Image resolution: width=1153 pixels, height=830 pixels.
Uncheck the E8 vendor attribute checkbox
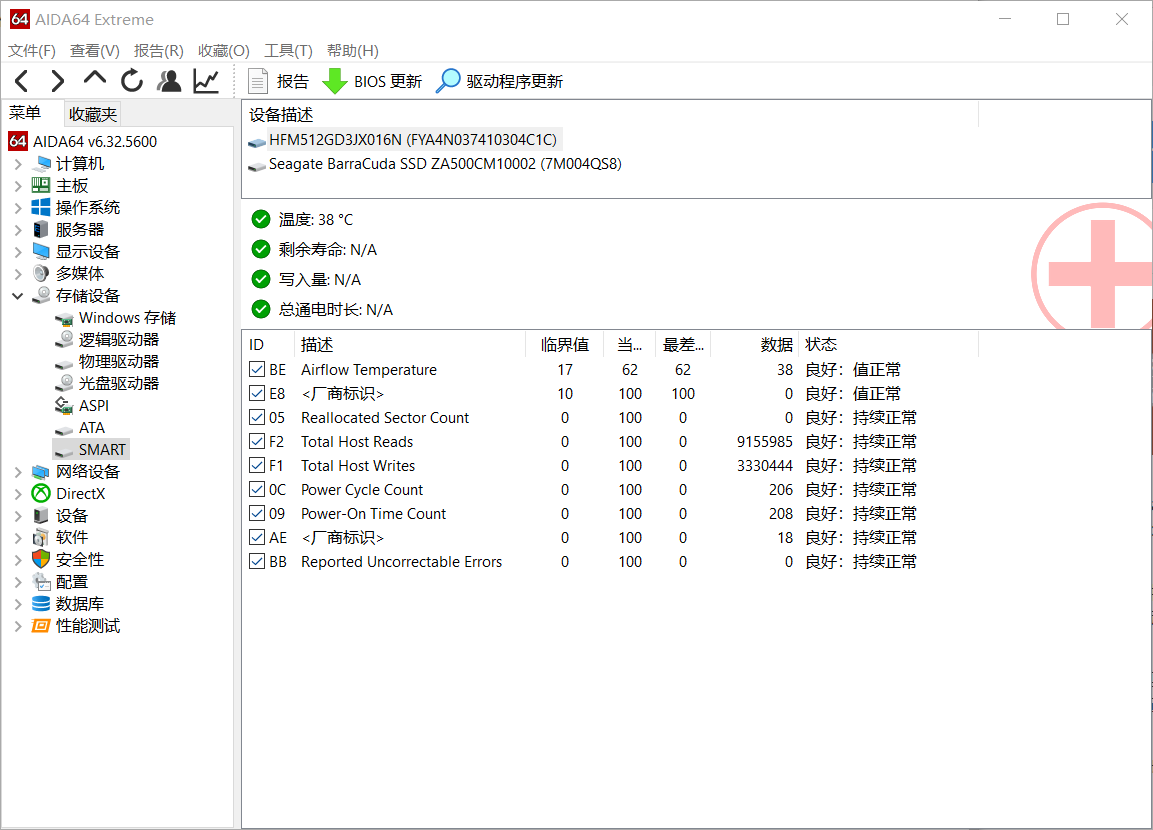pyautogui.click(x=257, y=393)
